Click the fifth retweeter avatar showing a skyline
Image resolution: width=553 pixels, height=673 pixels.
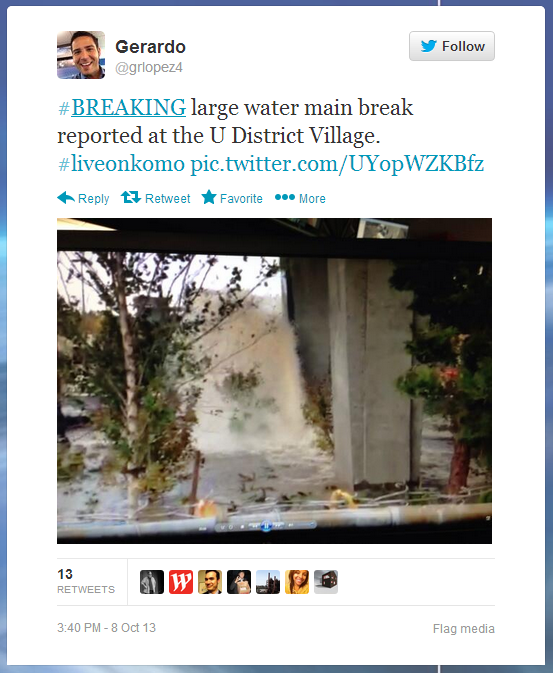point(268,582)
